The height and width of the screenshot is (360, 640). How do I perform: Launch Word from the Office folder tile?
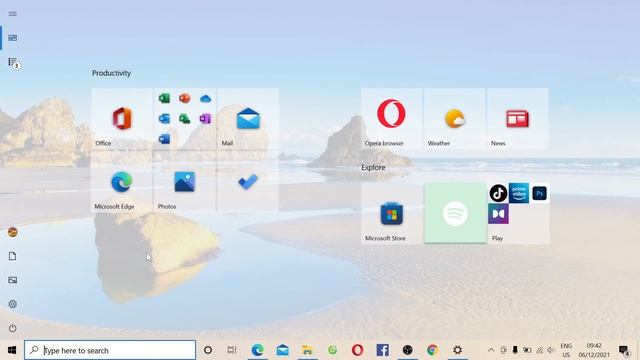(x=164, y=139)
